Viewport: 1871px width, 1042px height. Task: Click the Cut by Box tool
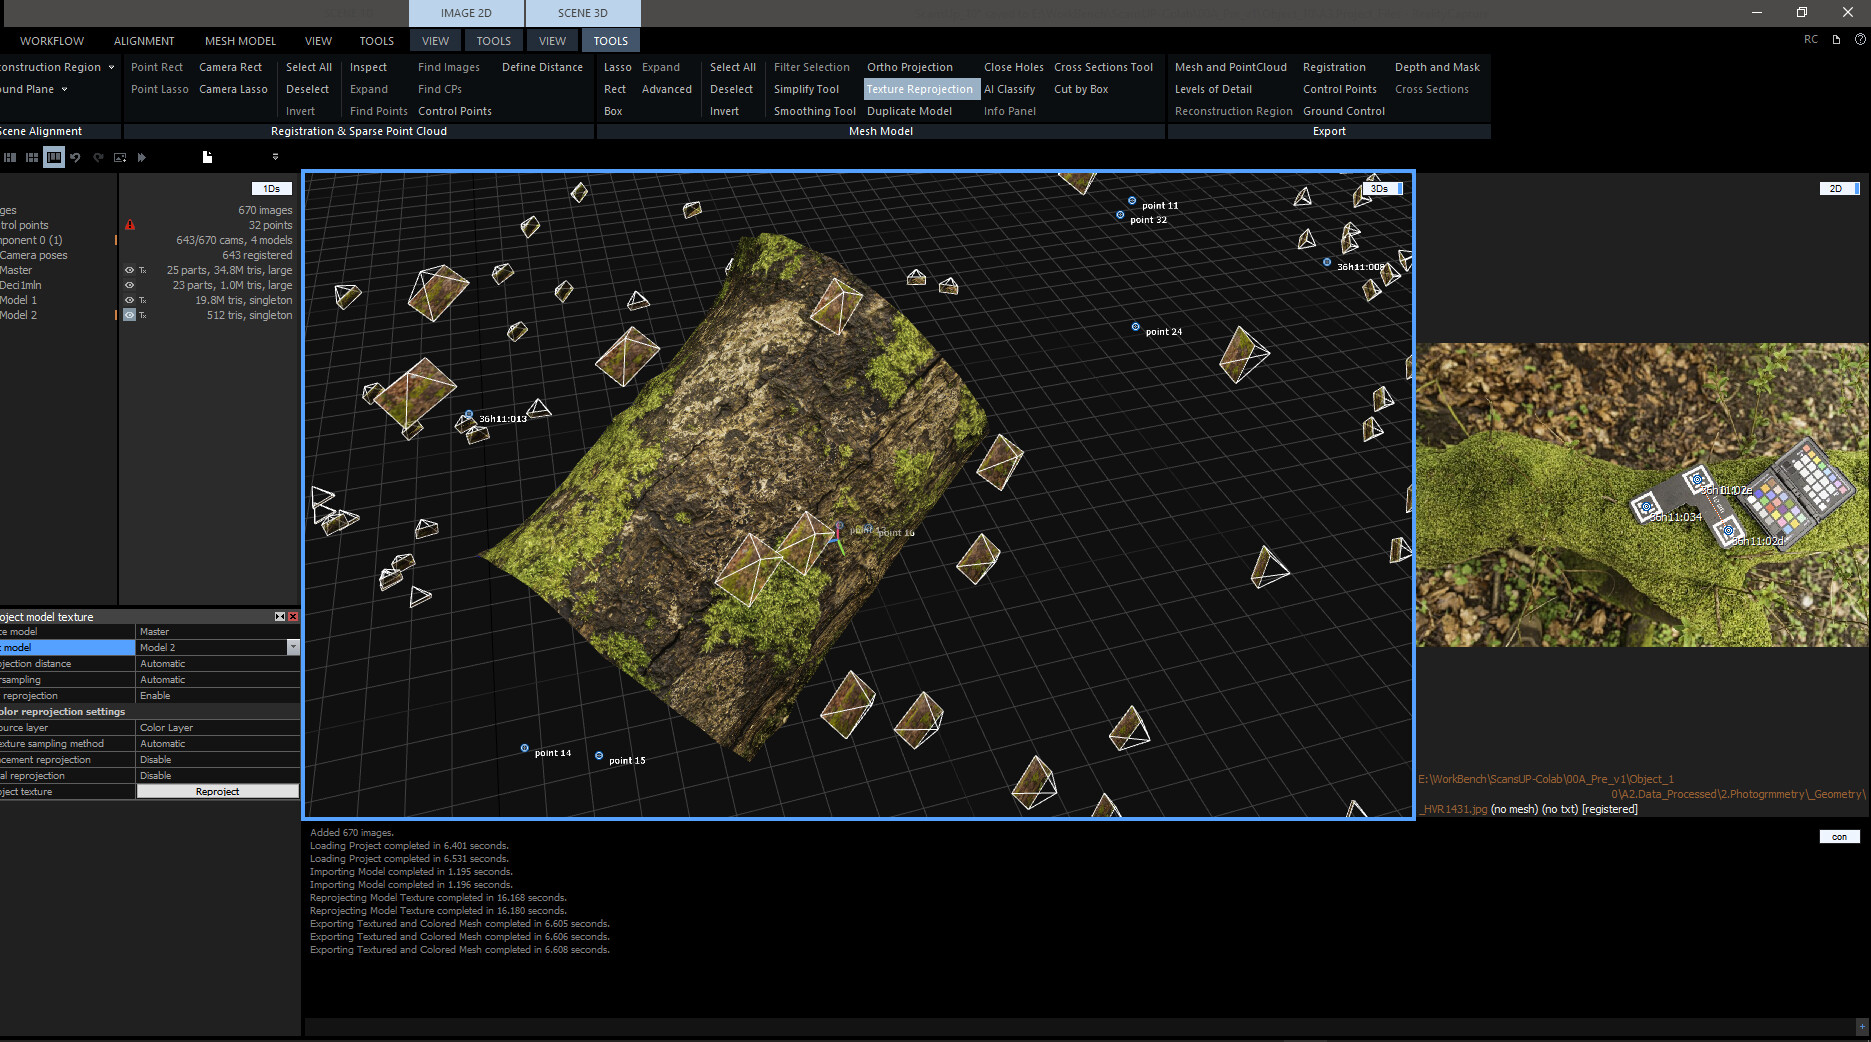[x=1080, y=89]
